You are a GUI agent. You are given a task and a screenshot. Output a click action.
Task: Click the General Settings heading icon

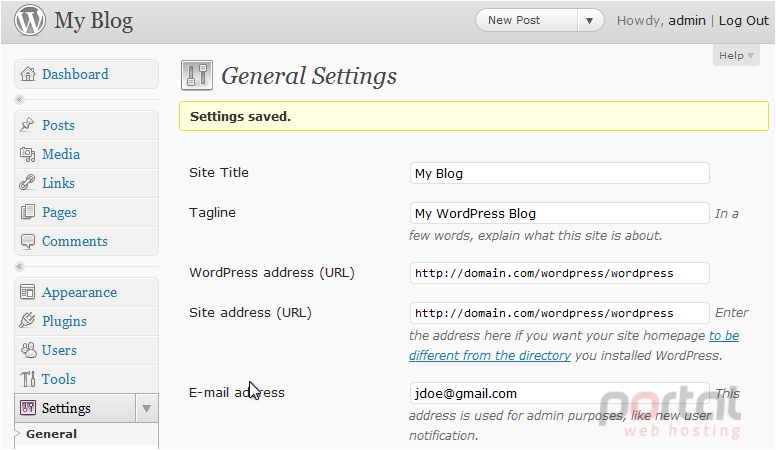tap(197, 75)
